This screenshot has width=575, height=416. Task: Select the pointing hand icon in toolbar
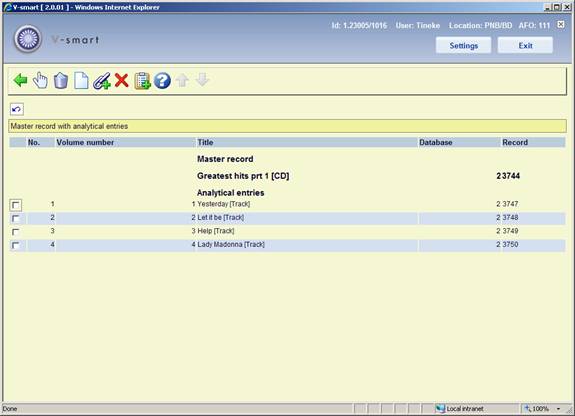click(x=40, y=80)
